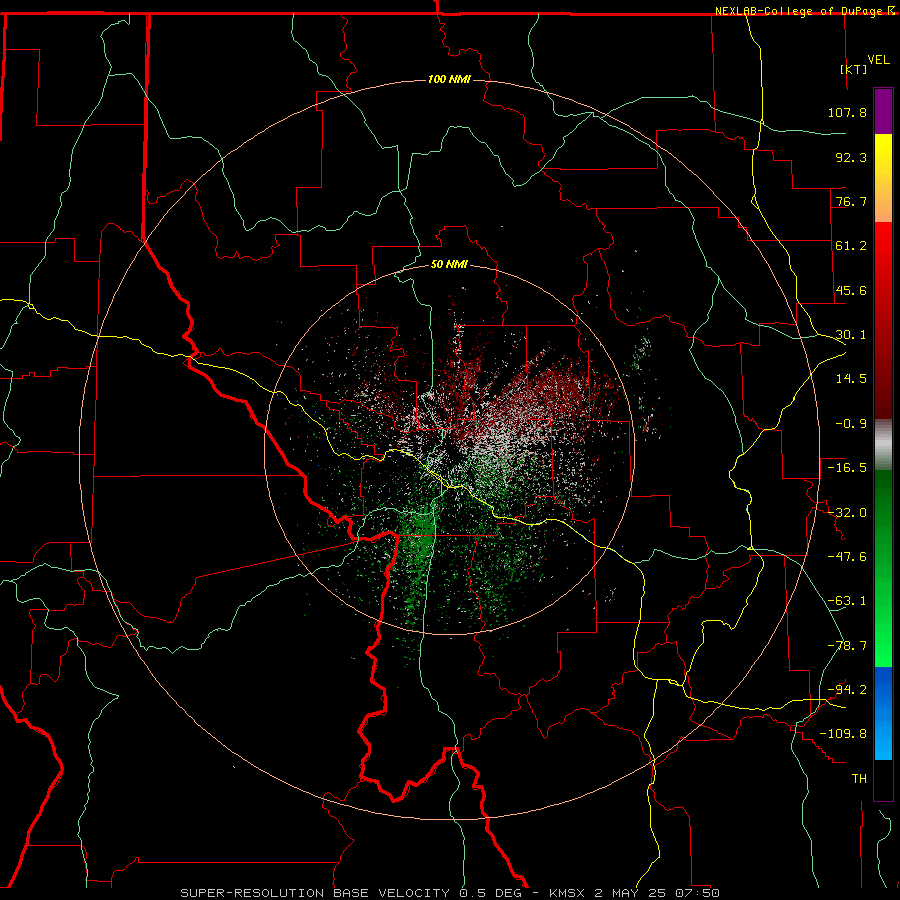
Task: Click the 50 NMI range ring label
Action: (449, 264)
